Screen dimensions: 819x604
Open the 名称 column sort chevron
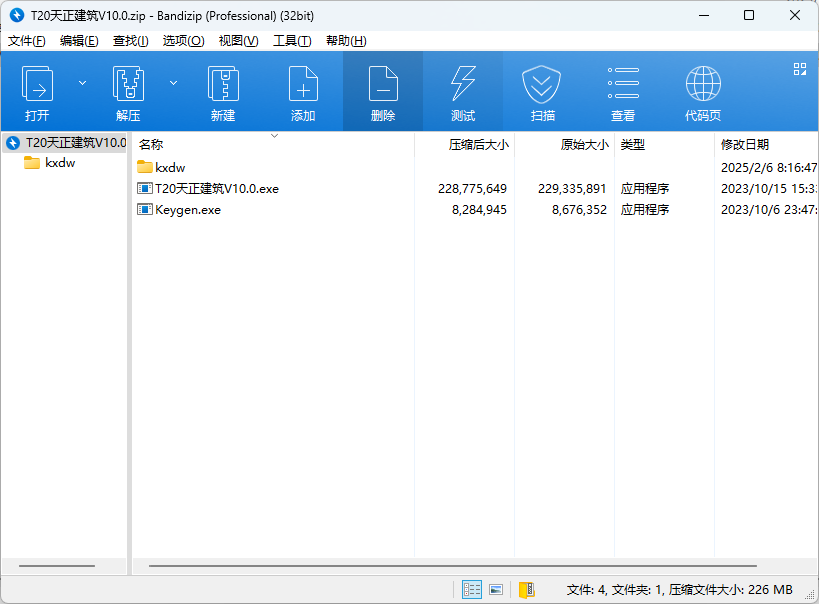[x=274, y=136]
